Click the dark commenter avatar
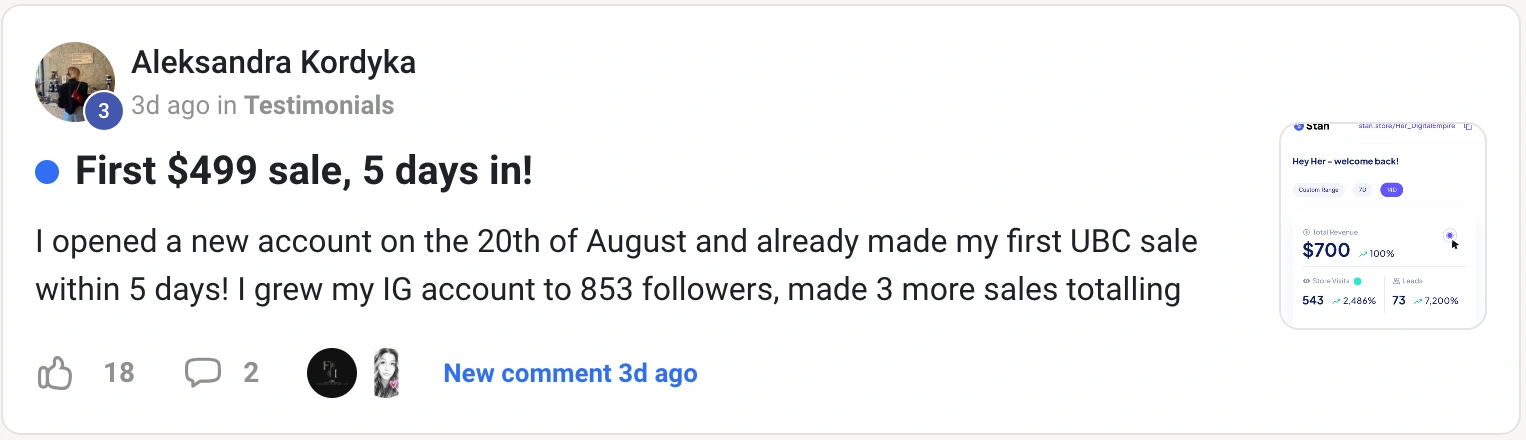The image size is (1526, 440). pyautogui.click(x=331, y=373)
